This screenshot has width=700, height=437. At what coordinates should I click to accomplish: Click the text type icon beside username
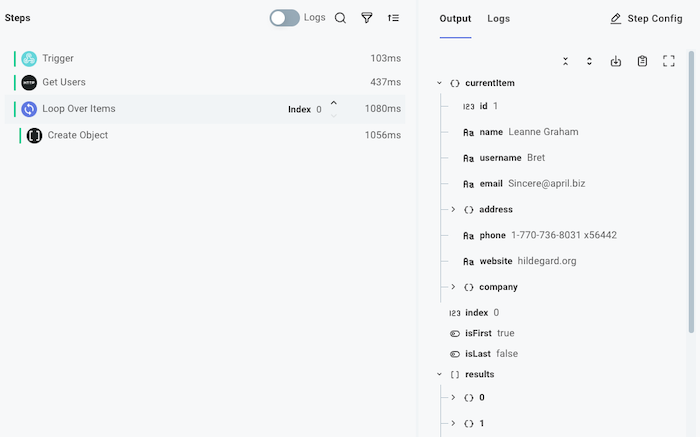click(468, 158)
